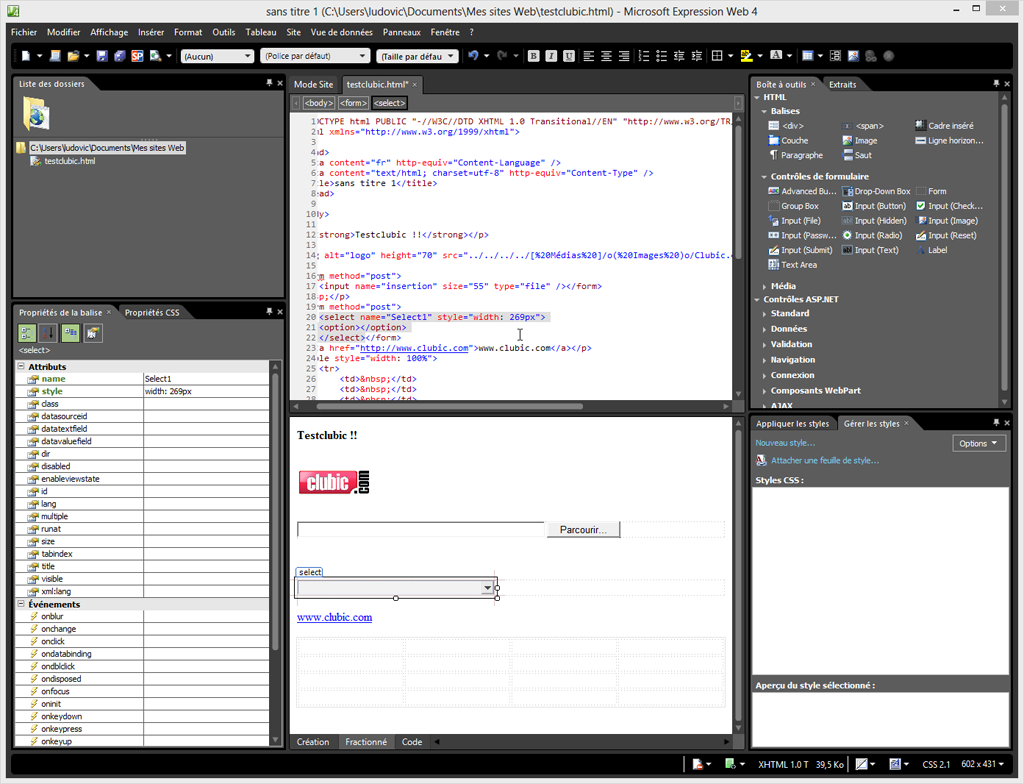The height and width of the screenshot is (784, 1024).
Task: Expand the Standard ASP.NET group
Action: click(764, 314)
